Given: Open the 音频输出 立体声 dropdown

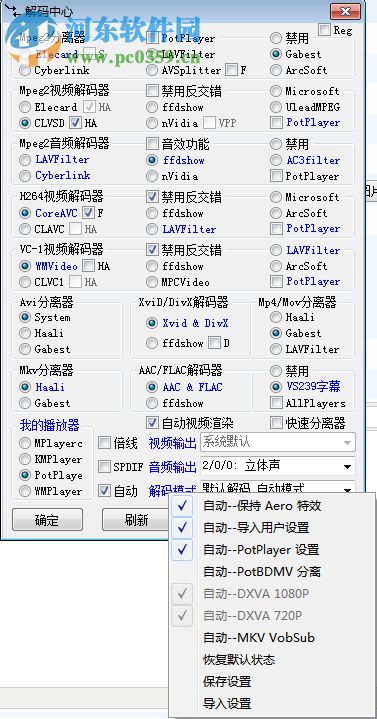Looking at the screenshot, I should [x=278, y=466].
